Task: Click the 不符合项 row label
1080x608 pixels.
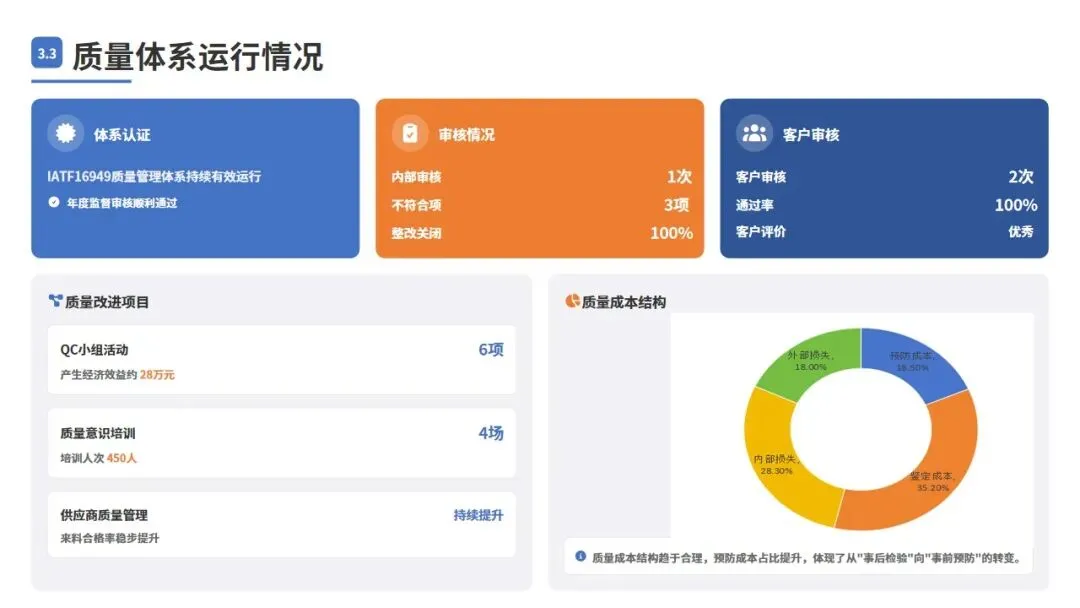Action: (416, 205)
